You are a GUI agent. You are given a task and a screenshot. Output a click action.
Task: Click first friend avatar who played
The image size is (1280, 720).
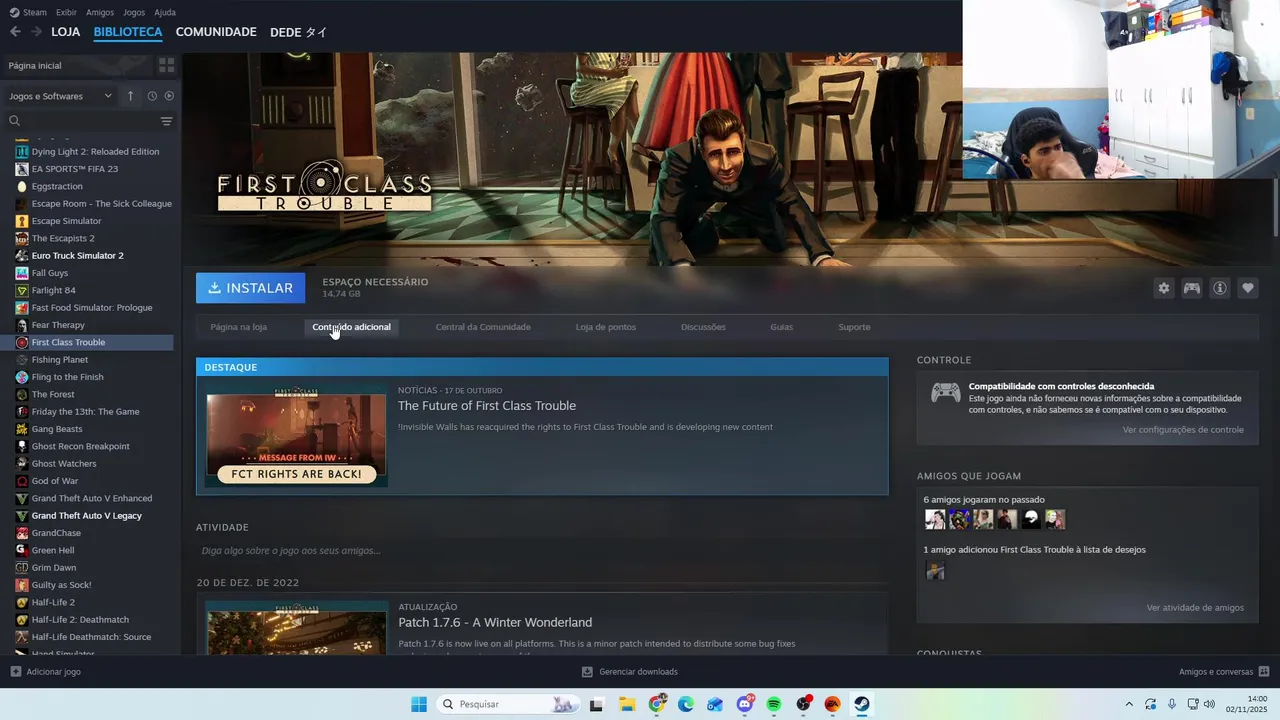(x=935, y=519)
